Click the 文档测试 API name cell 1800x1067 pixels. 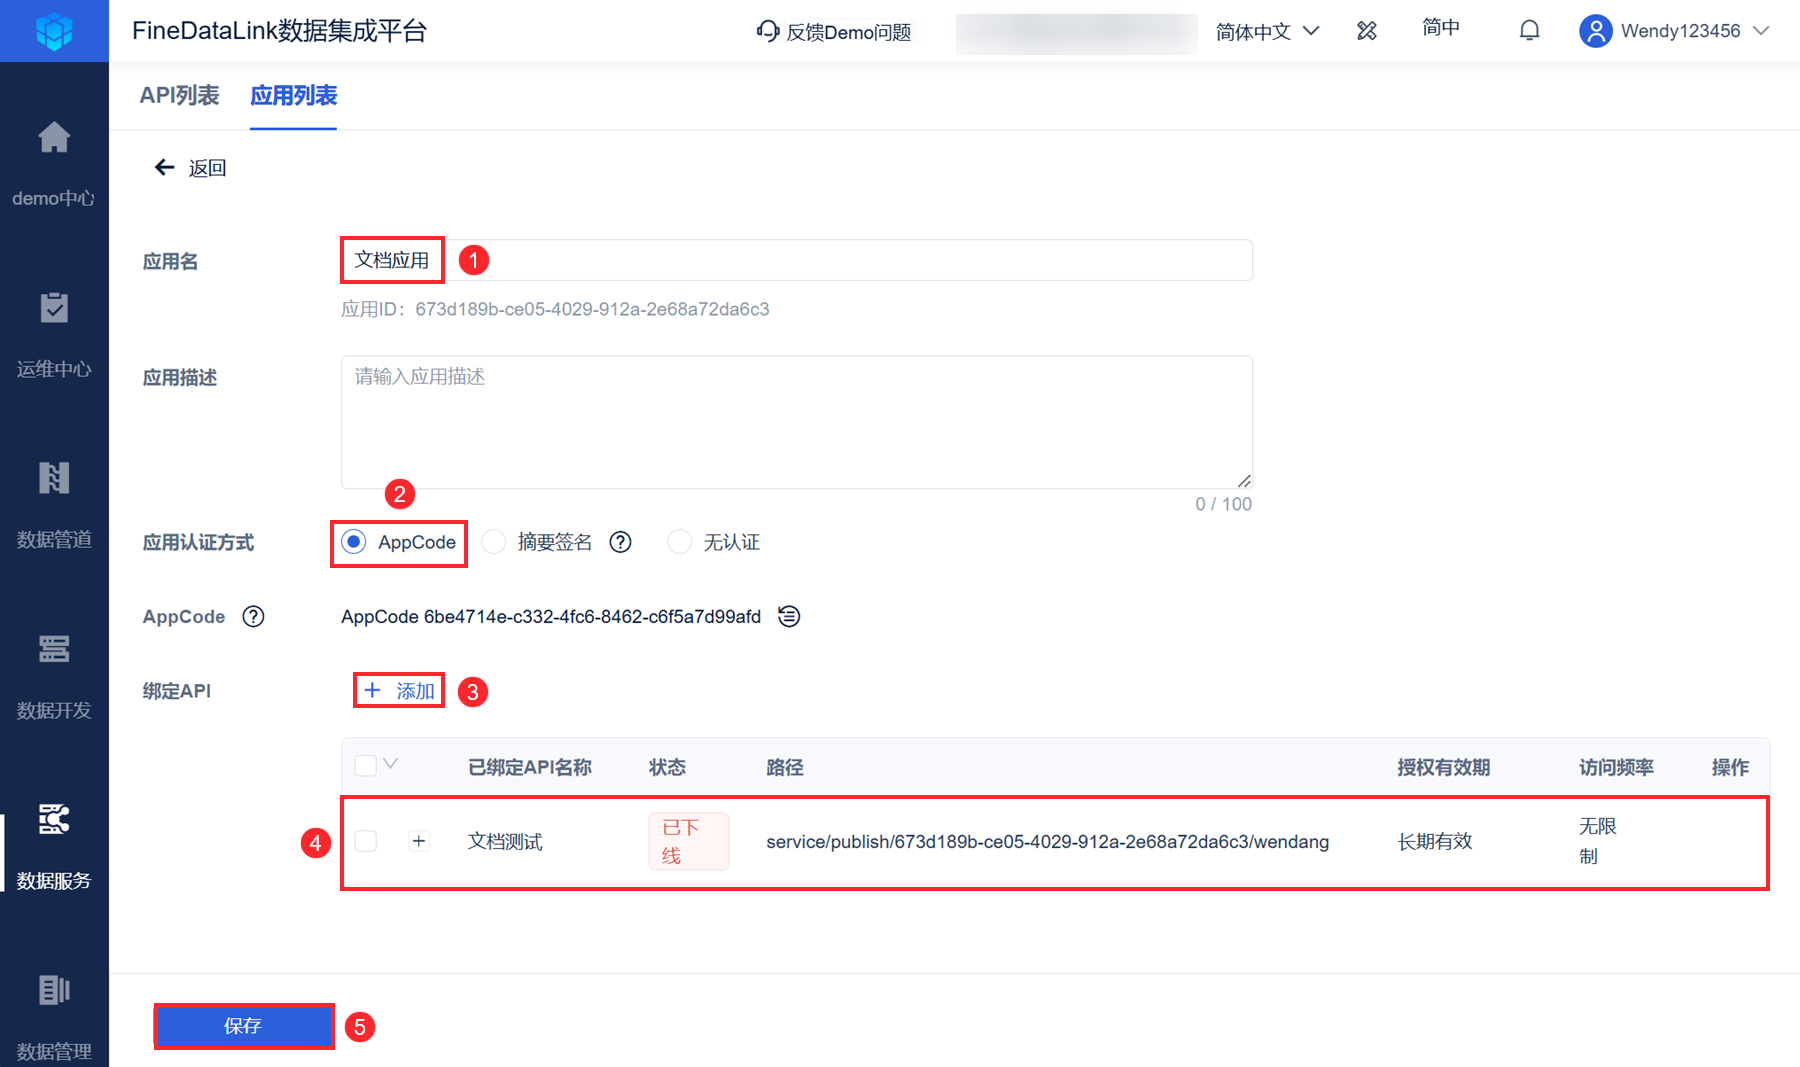(x=505, y=842)
